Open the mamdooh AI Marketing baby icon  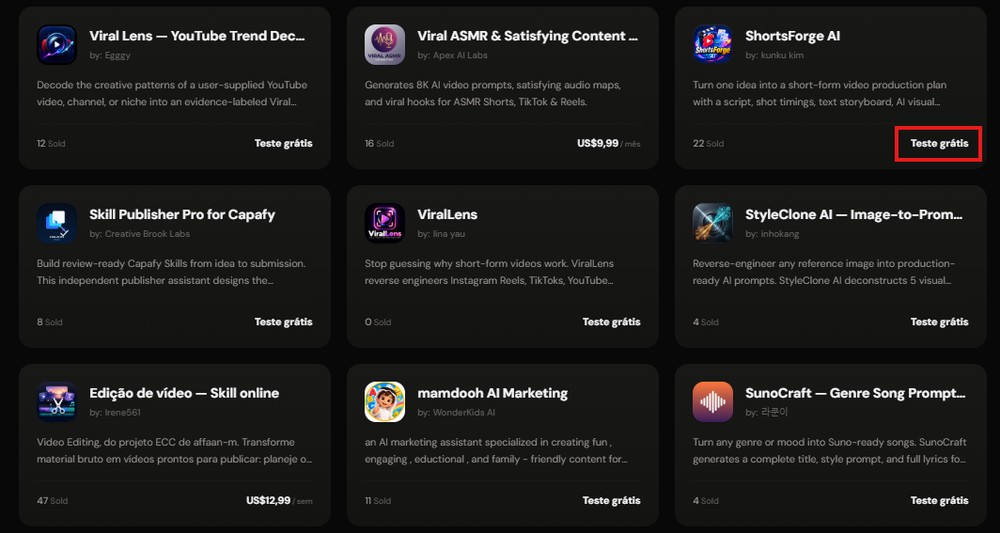[x=385, y=402]
